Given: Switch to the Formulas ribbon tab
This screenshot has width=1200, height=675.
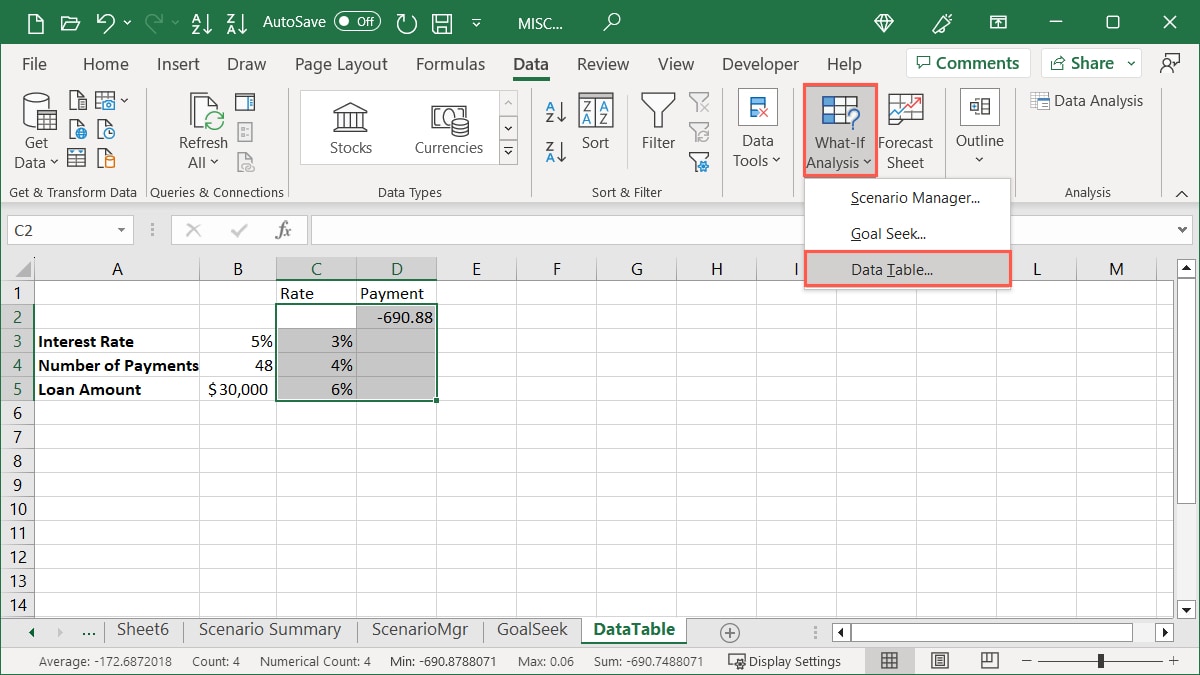Looking at the screenshot, I should click(x=450, y=63).
